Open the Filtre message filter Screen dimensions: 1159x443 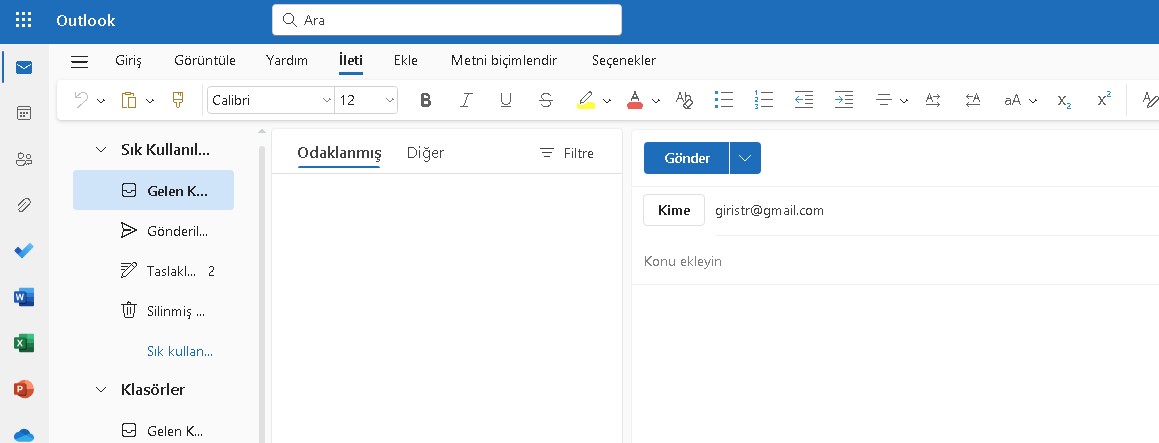567,153
